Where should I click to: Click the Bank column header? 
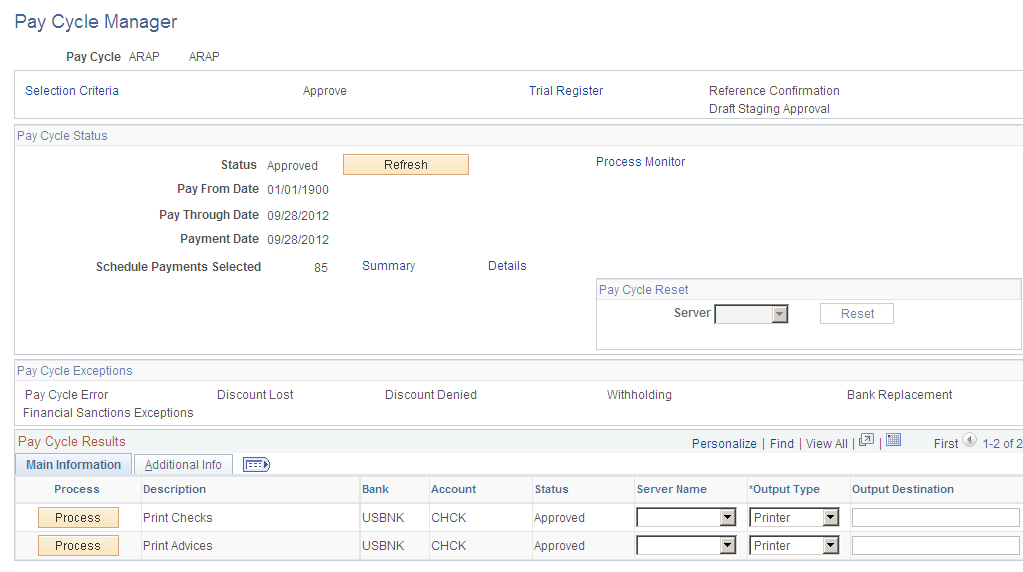375,489
